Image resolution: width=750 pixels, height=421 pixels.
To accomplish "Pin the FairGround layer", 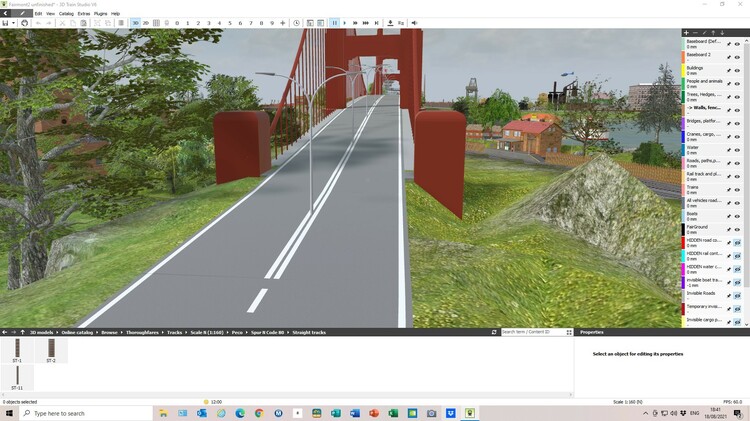I will point(729,230).
